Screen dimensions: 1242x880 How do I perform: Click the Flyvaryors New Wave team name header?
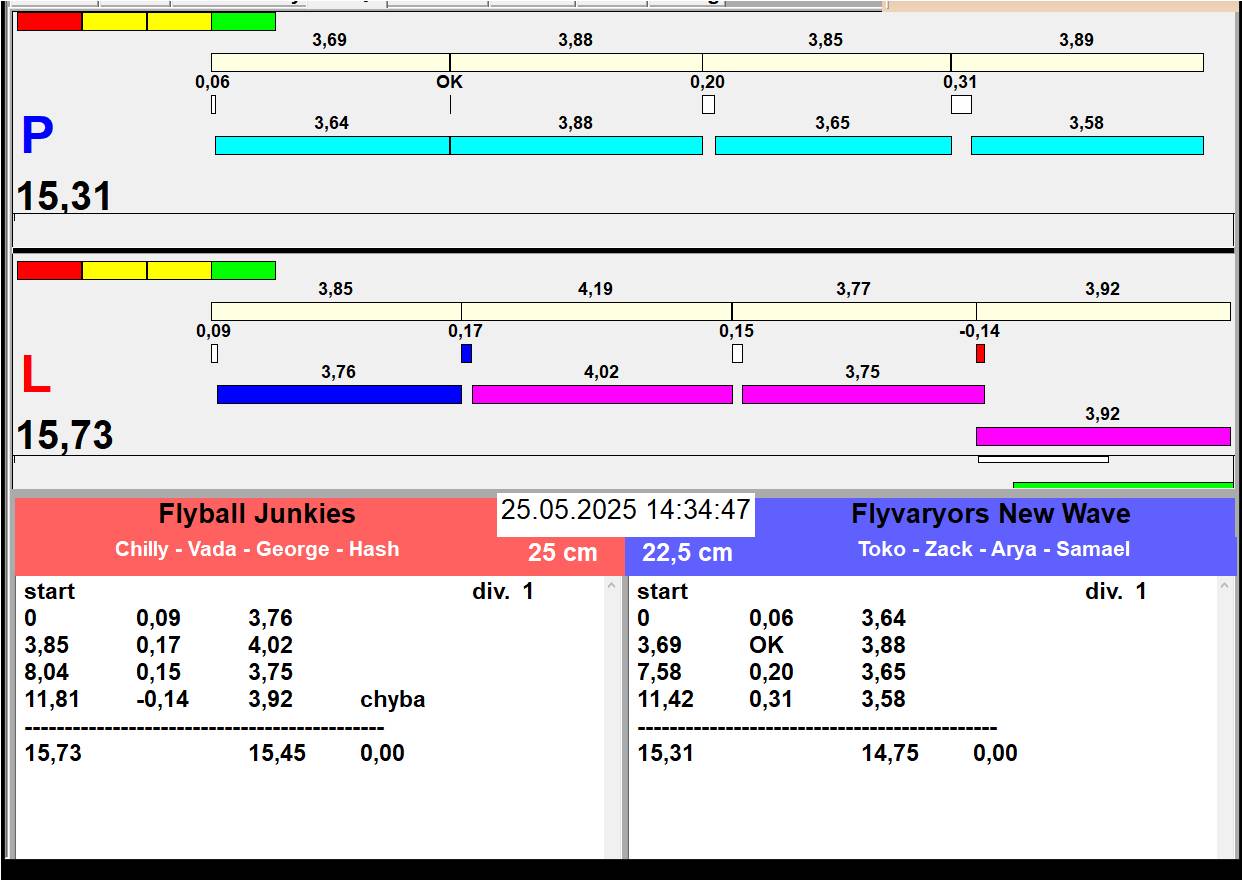point(990,514)
